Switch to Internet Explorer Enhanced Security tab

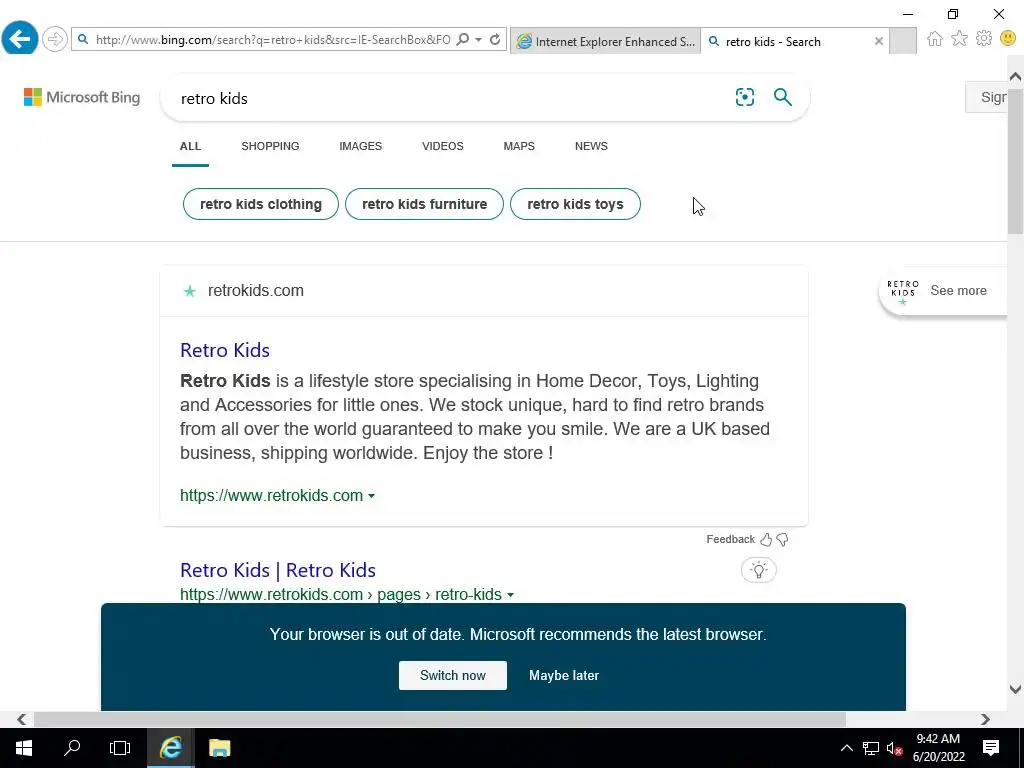(x=605, y=41)
